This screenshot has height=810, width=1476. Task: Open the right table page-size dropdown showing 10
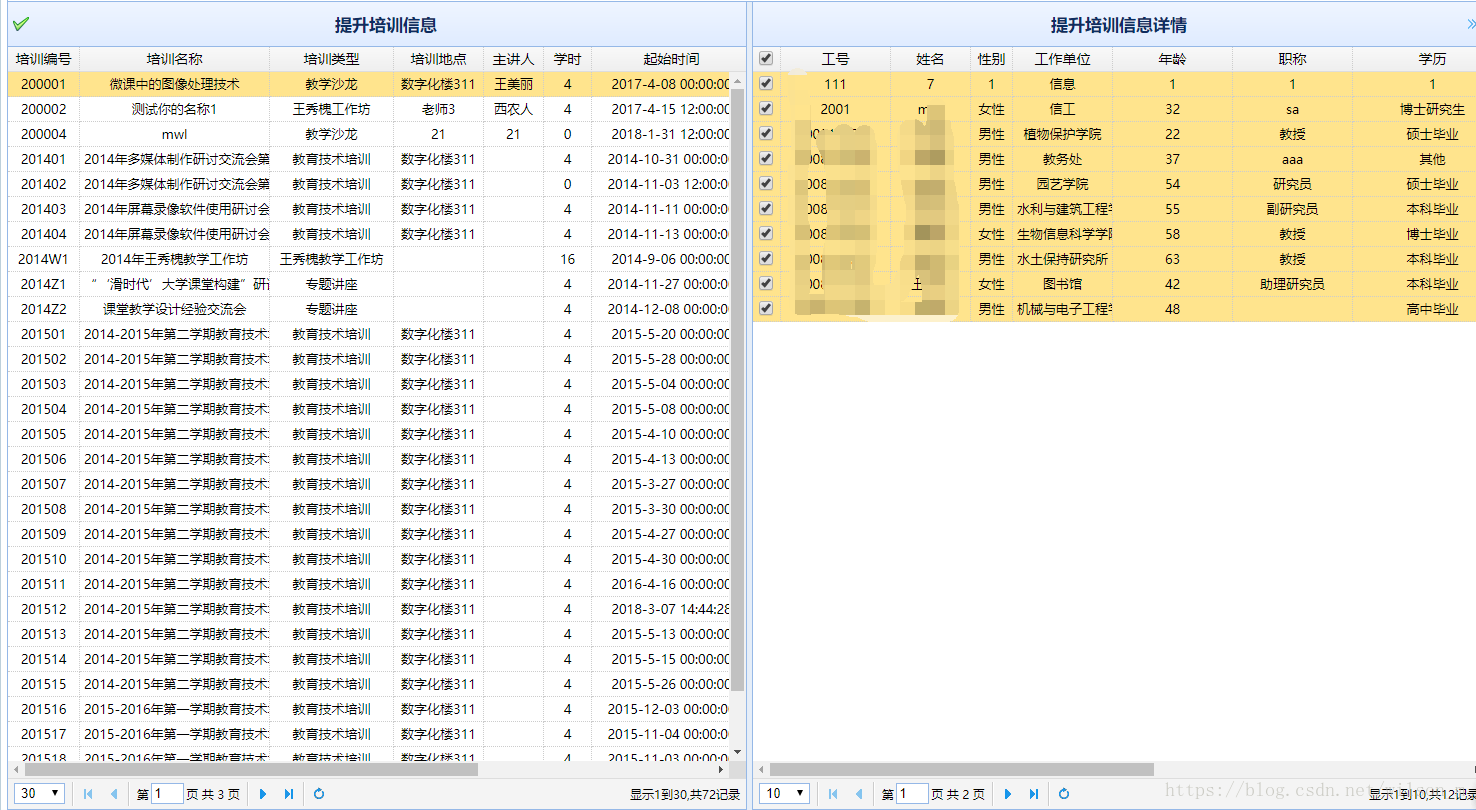784,792
